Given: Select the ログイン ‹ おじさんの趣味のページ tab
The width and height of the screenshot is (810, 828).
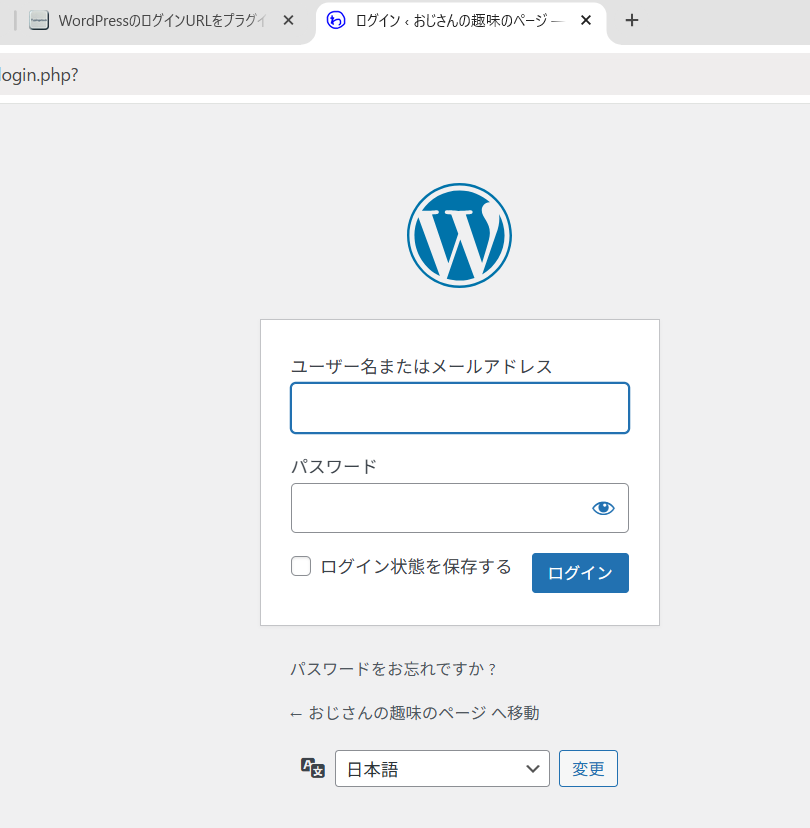Looking at the screenshot, I should tap(460, 21).
